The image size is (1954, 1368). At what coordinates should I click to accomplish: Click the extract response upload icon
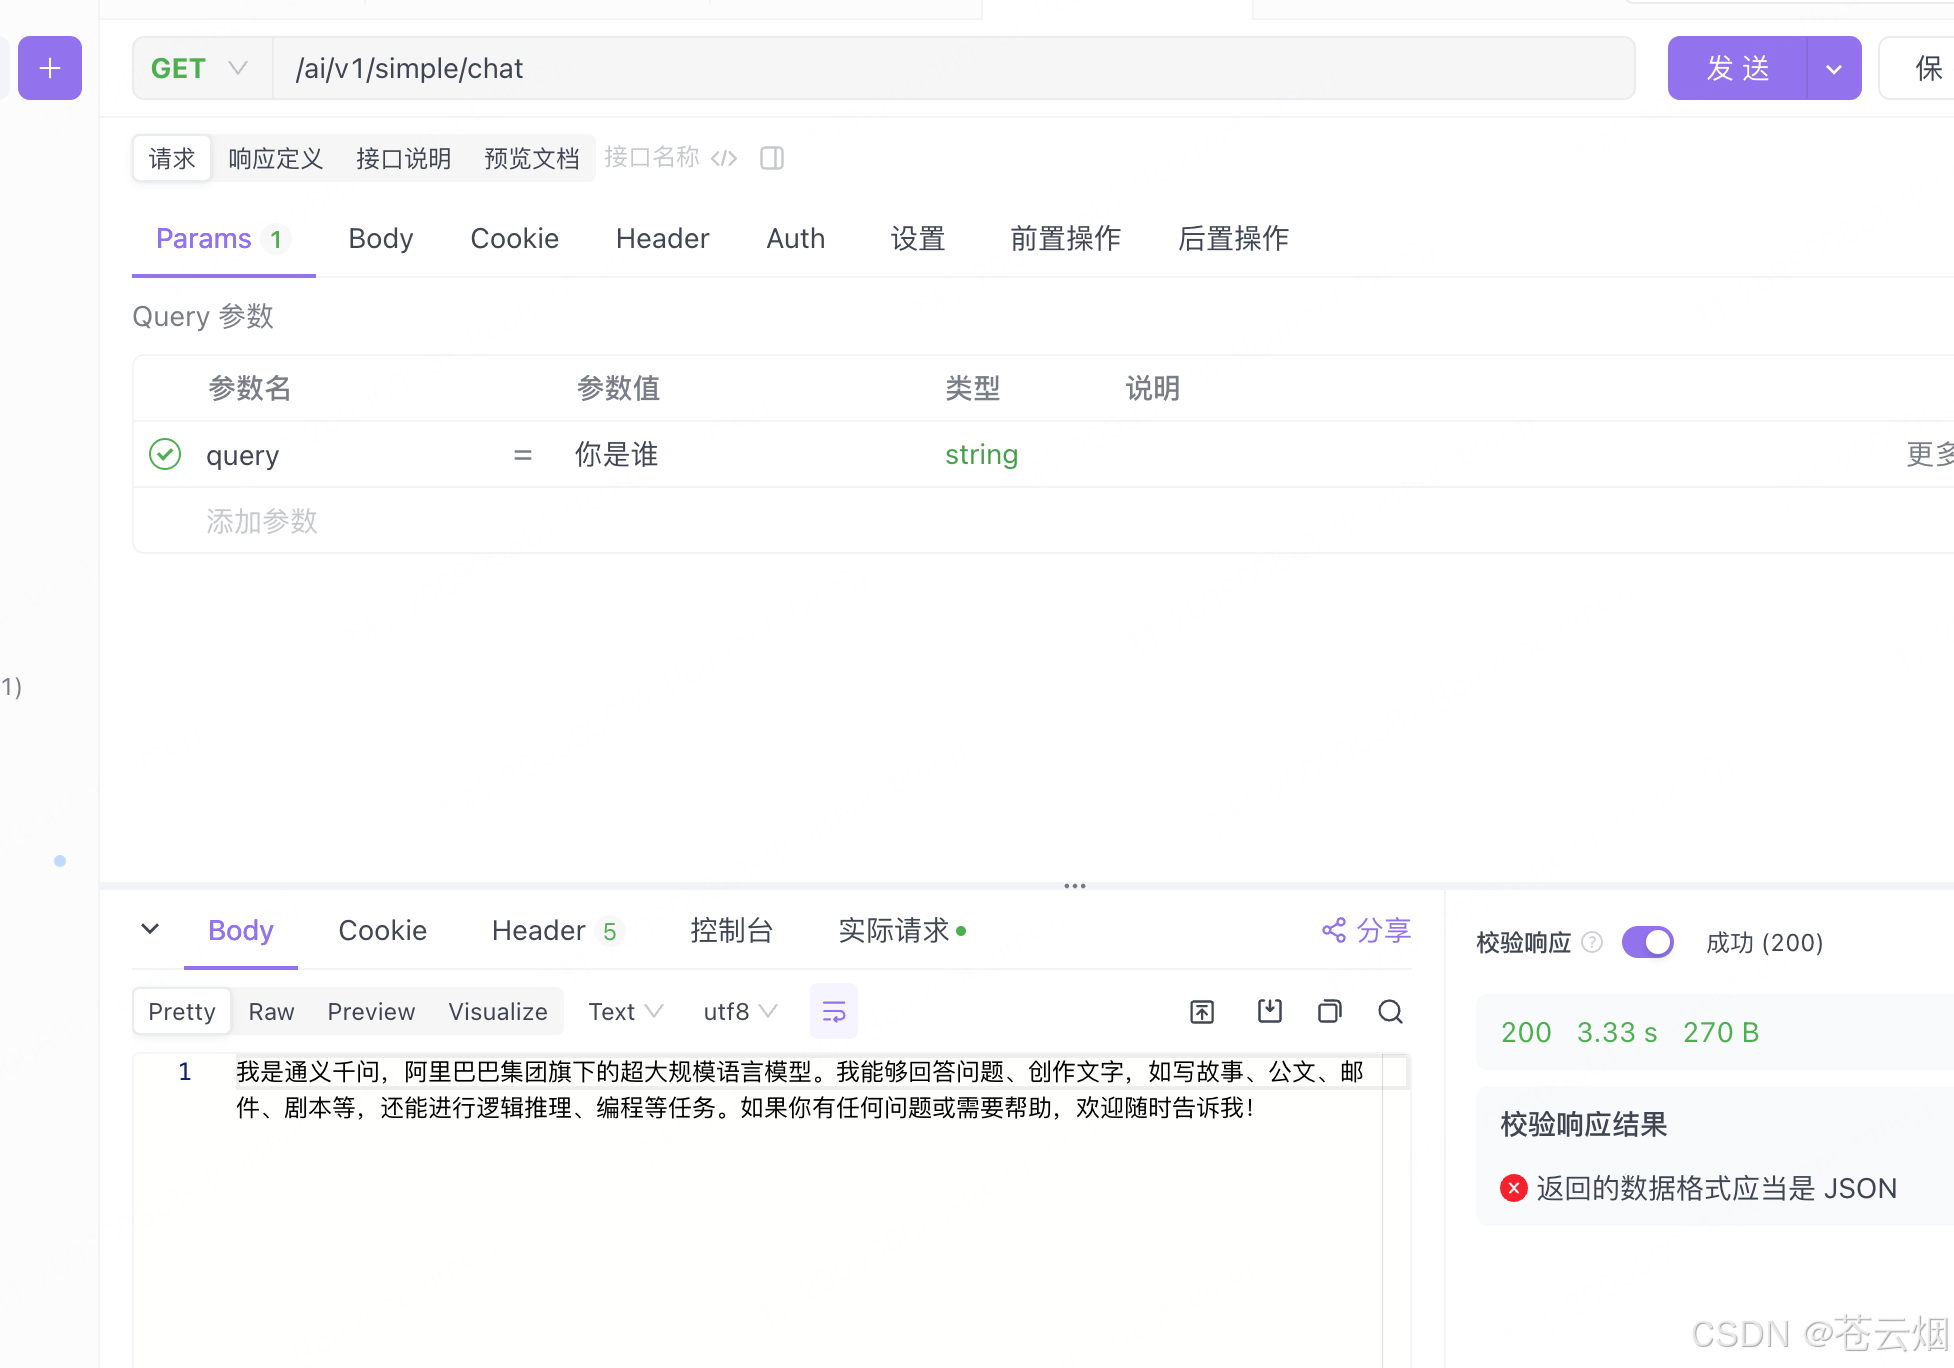point(1202,1012)
